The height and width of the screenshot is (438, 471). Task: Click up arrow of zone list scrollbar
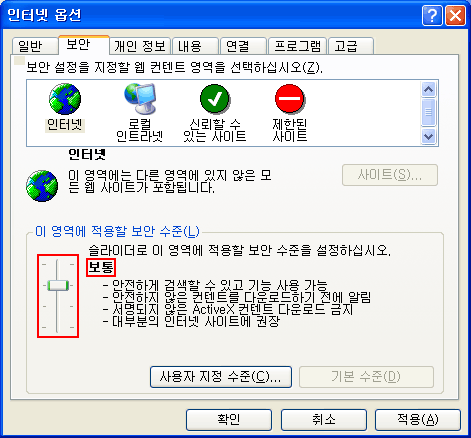(428, 89)
